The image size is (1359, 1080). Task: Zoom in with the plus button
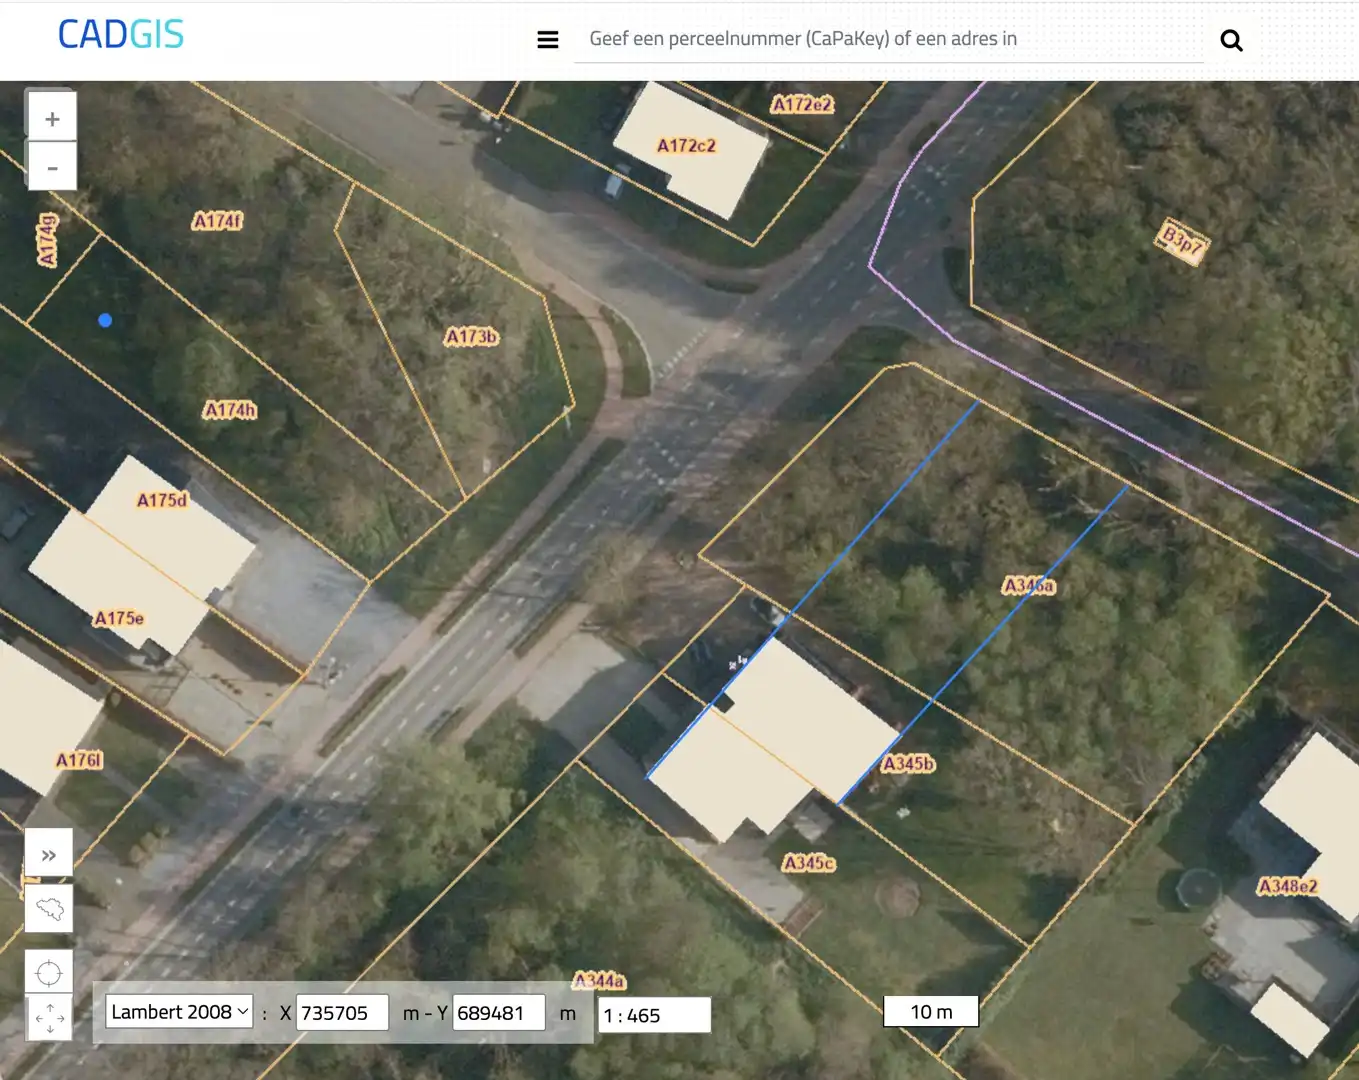(52, 119)
